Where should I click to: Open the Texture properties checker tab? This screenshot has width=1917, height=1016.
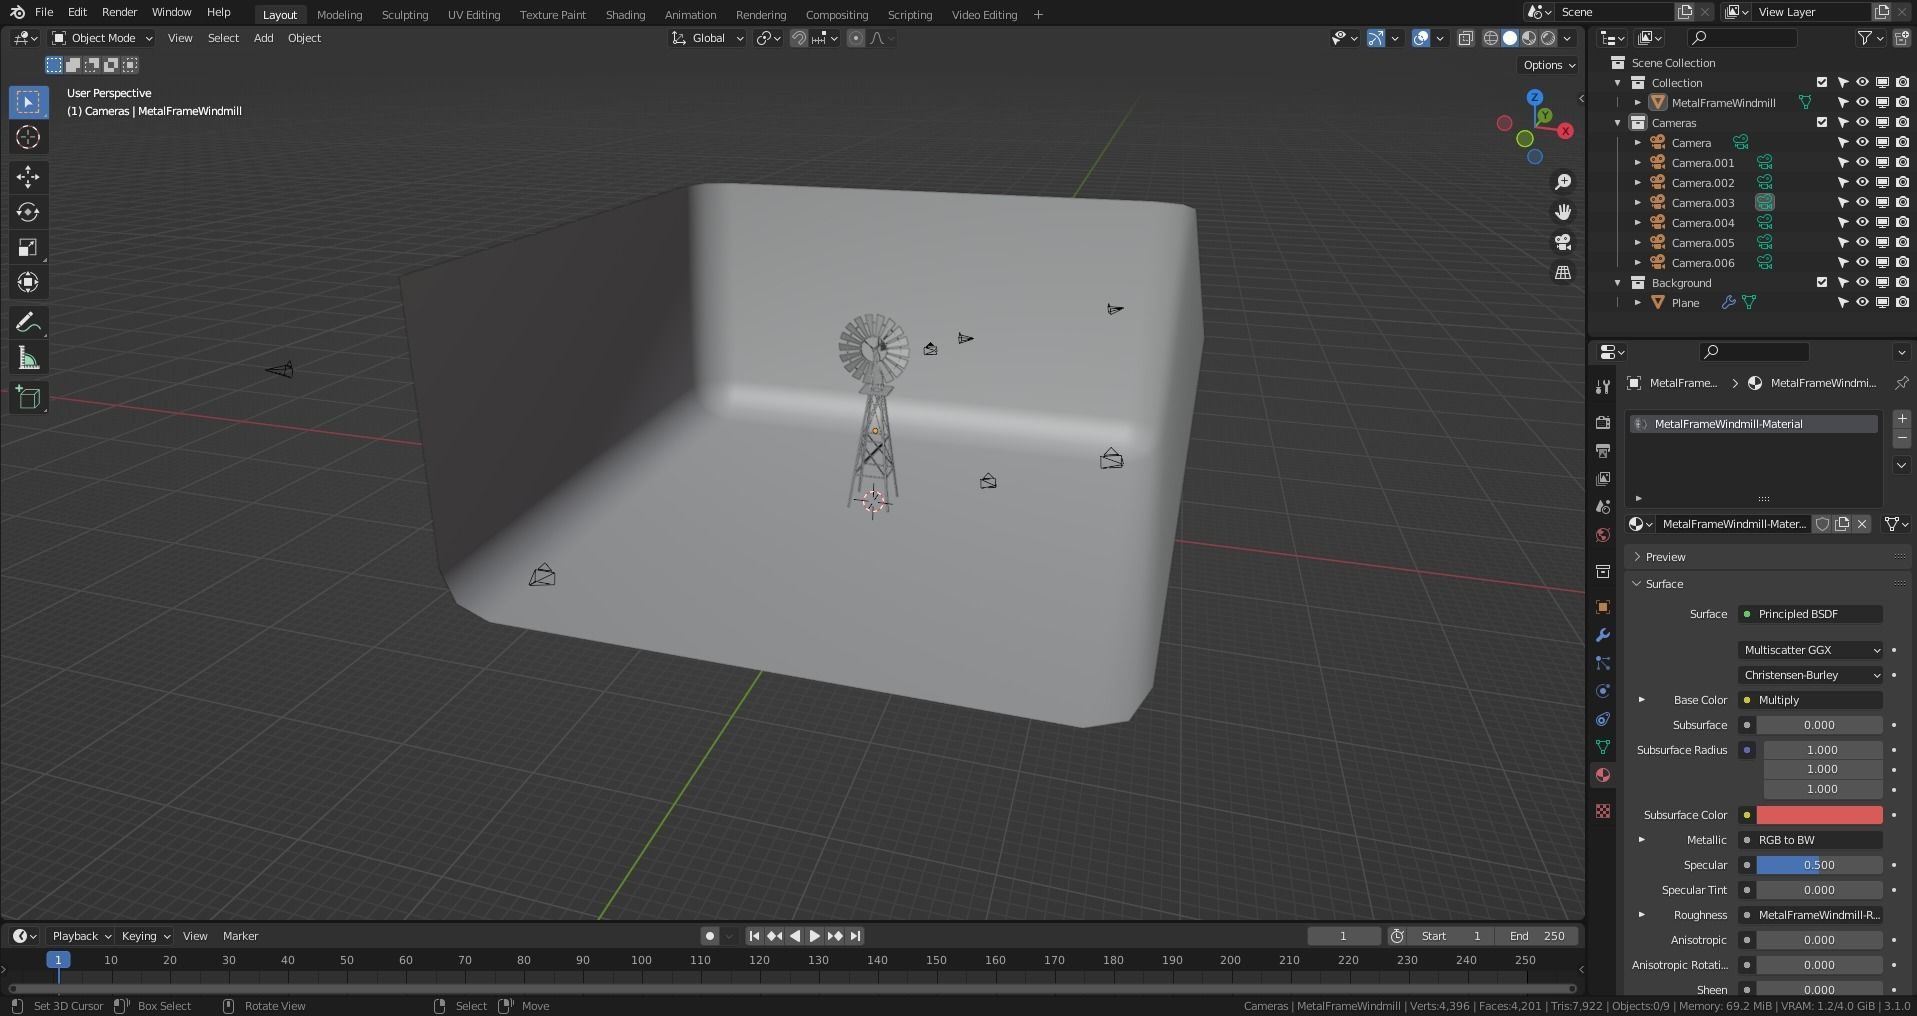point(1603,811)
